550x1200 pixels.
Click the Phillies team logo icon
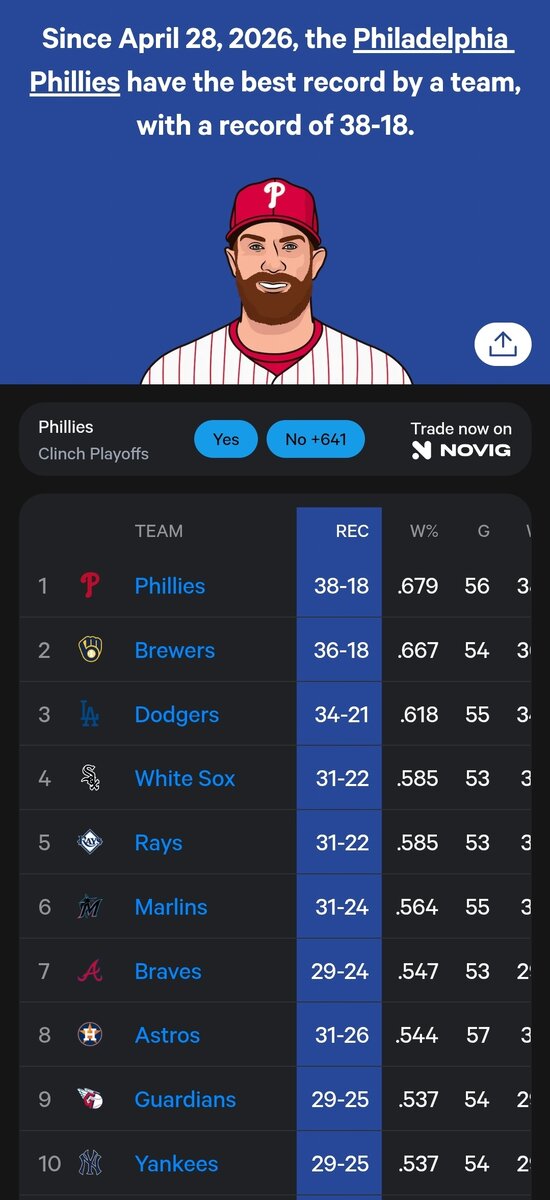pos(90,586)
